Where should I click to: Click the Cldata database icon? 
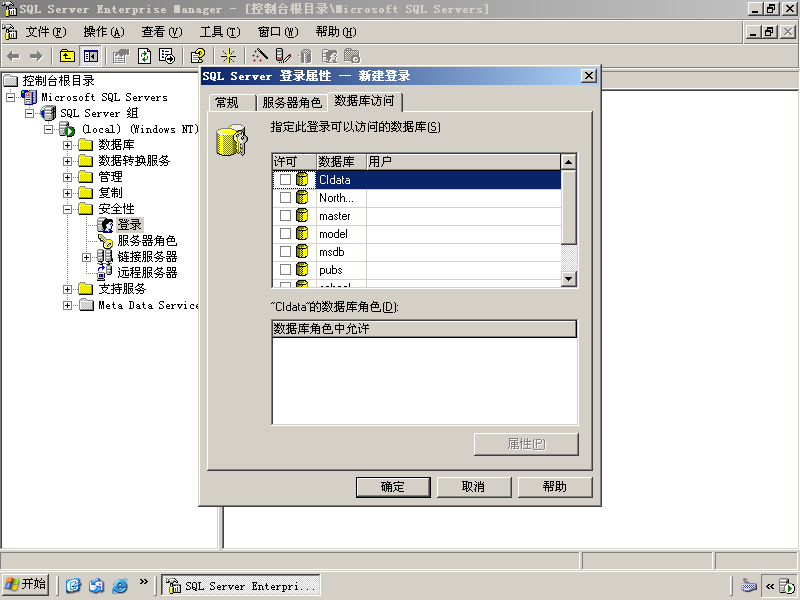[x=302, y=180]
